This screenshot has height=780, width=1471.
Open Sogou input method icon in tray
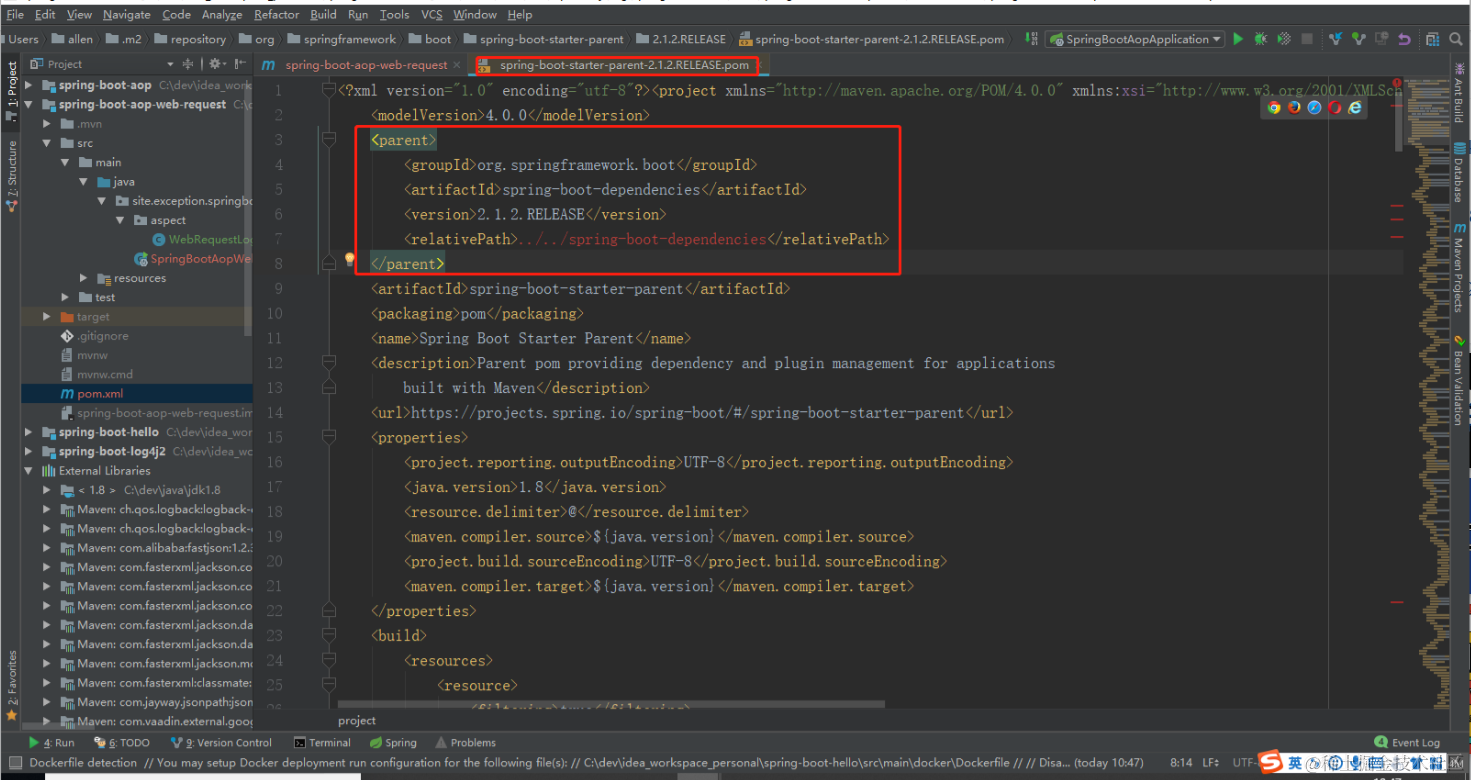pyautogui.click(x=1270, y=763)
